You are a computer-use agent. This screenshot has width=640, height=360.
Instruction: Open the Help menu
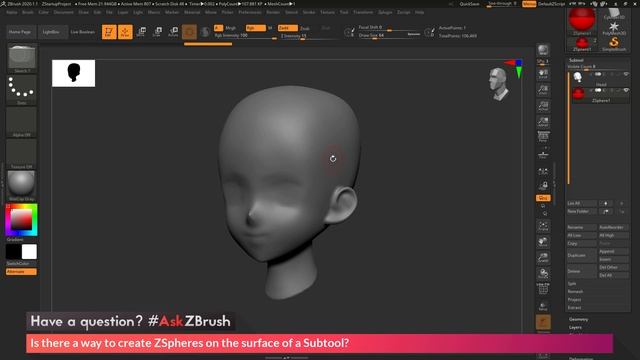click(419, 12)
